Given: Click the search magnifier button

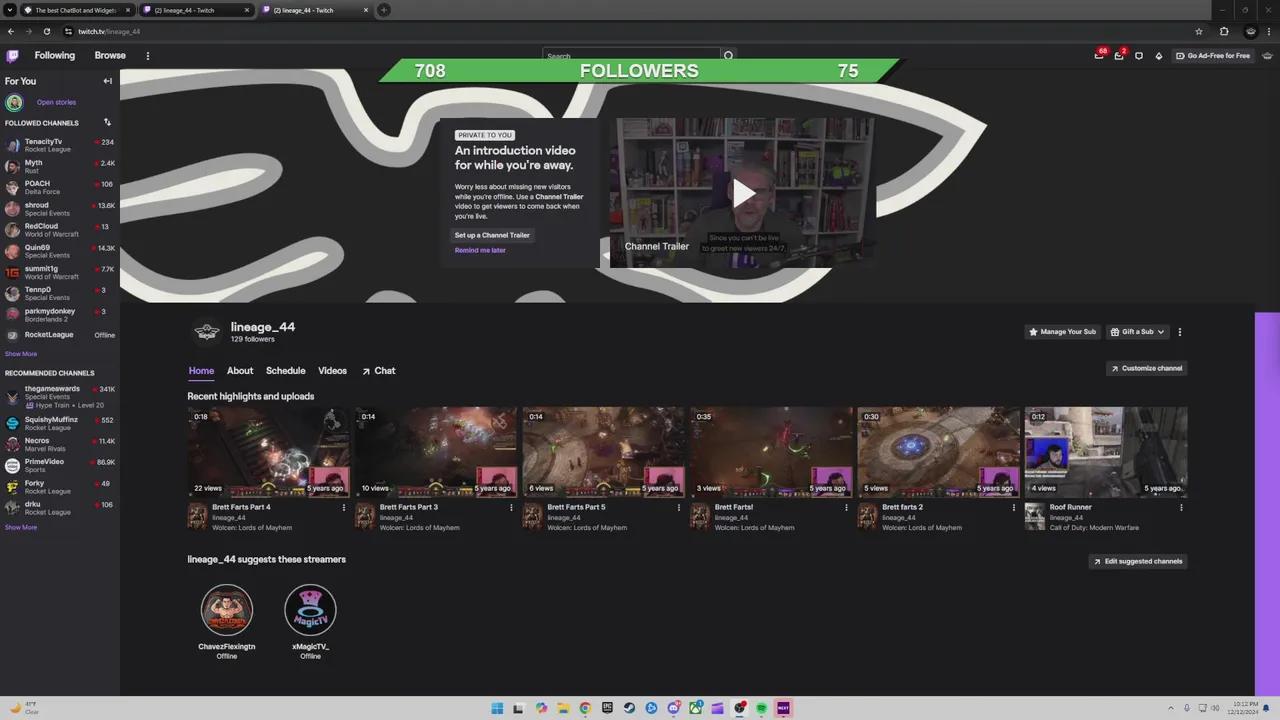Looking at the screenshot, I should pos(728,56).
